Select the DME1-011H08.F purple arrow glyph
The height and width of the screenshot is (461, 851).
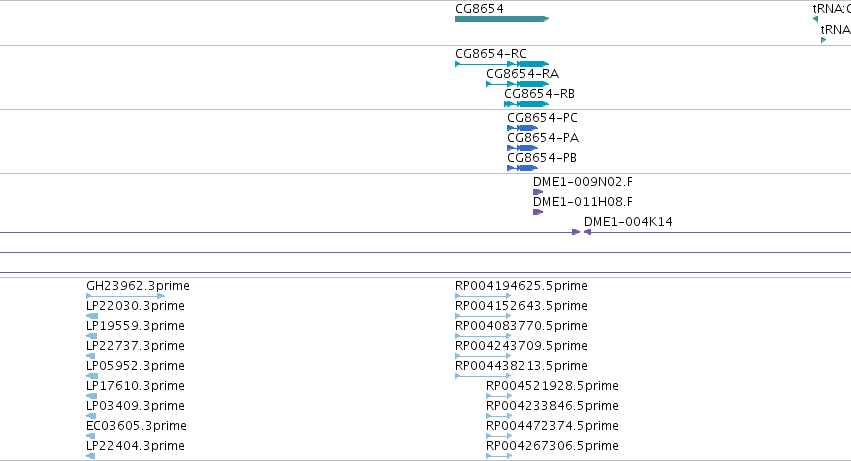pyautogui.click(x=538, y=212)
